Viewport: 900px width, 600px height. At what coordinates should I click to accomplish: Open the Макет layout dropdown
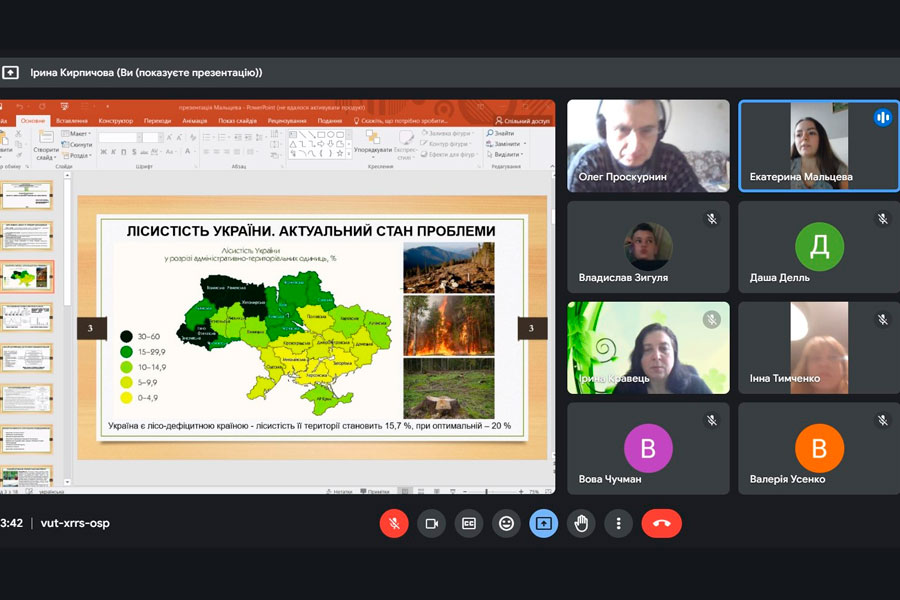76,133
